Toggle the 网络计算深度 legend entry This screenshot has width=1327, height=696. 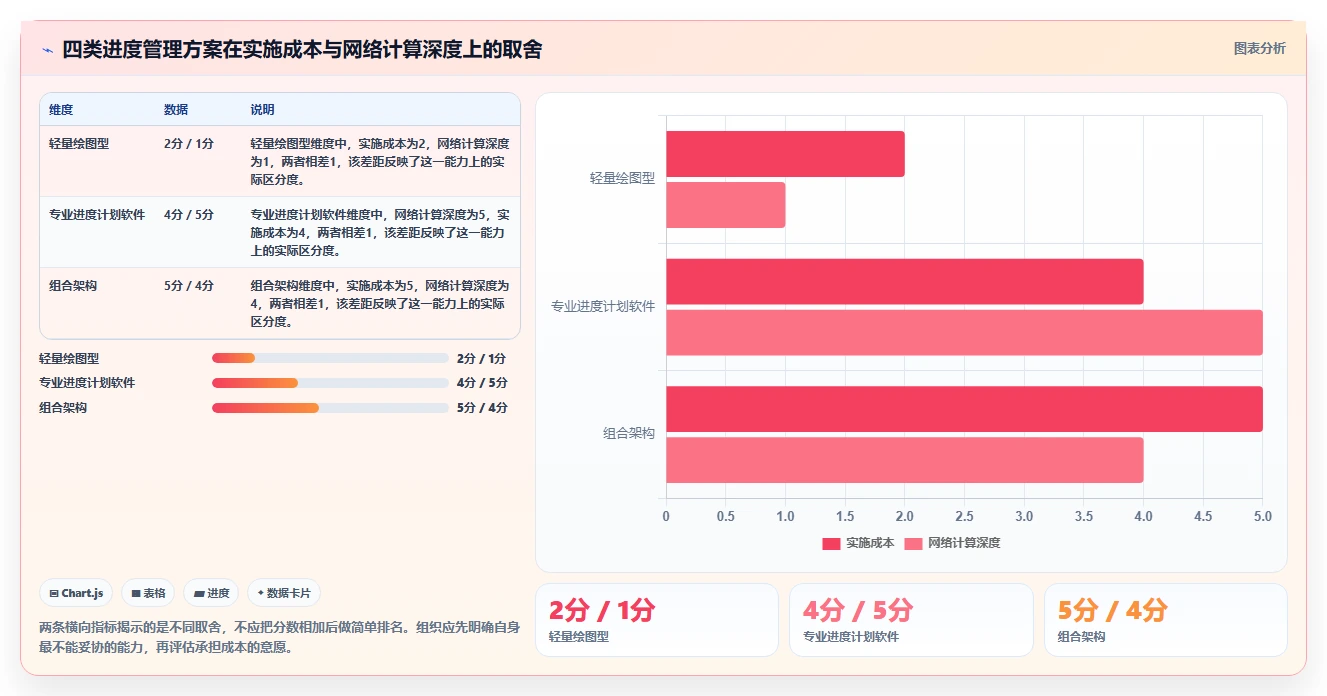(x=952, y=543)
